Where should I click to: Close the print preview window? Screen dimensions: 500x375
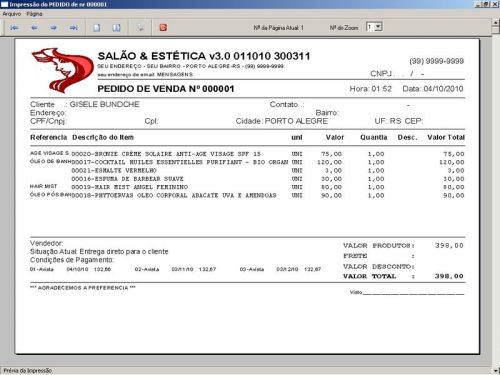(x=495, y=4)
